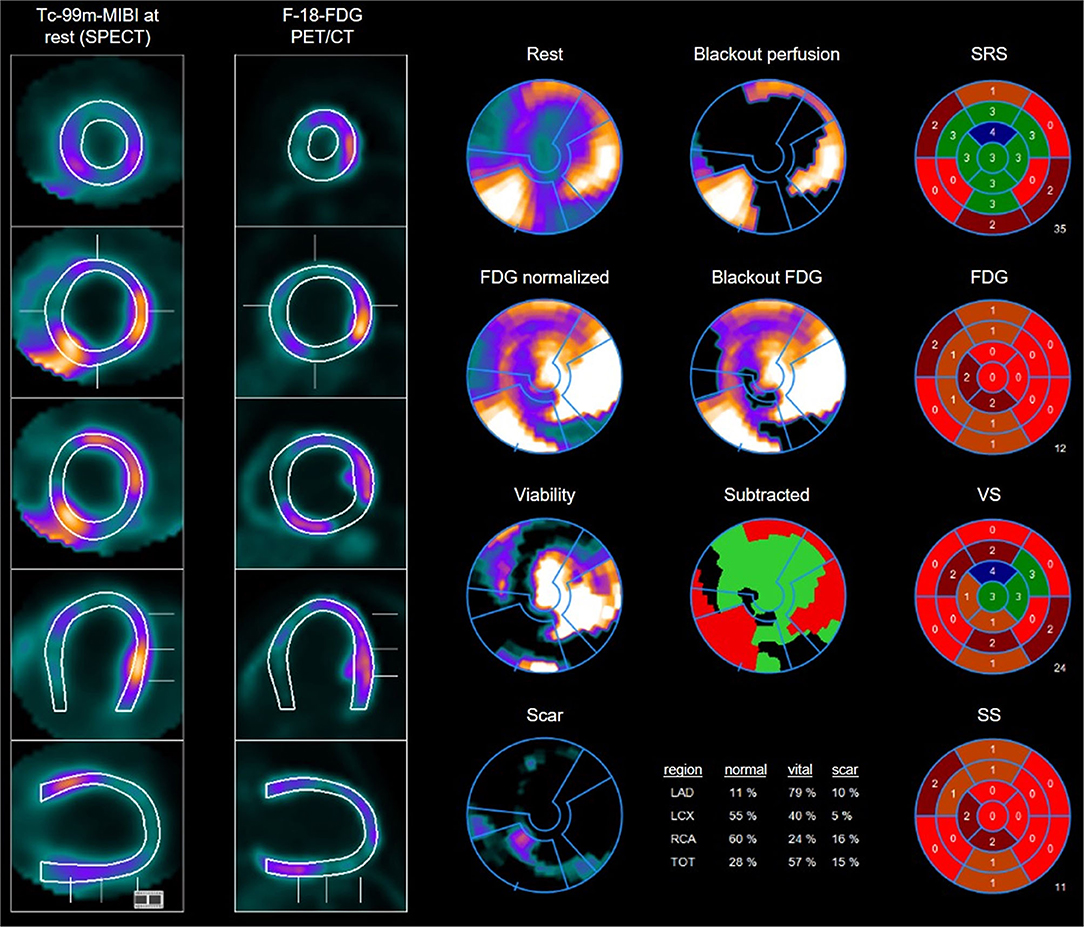The image size is (1084, 927).
Task: Click the small gray icon in the bottom SPECT panel
Action: point(149,899)
